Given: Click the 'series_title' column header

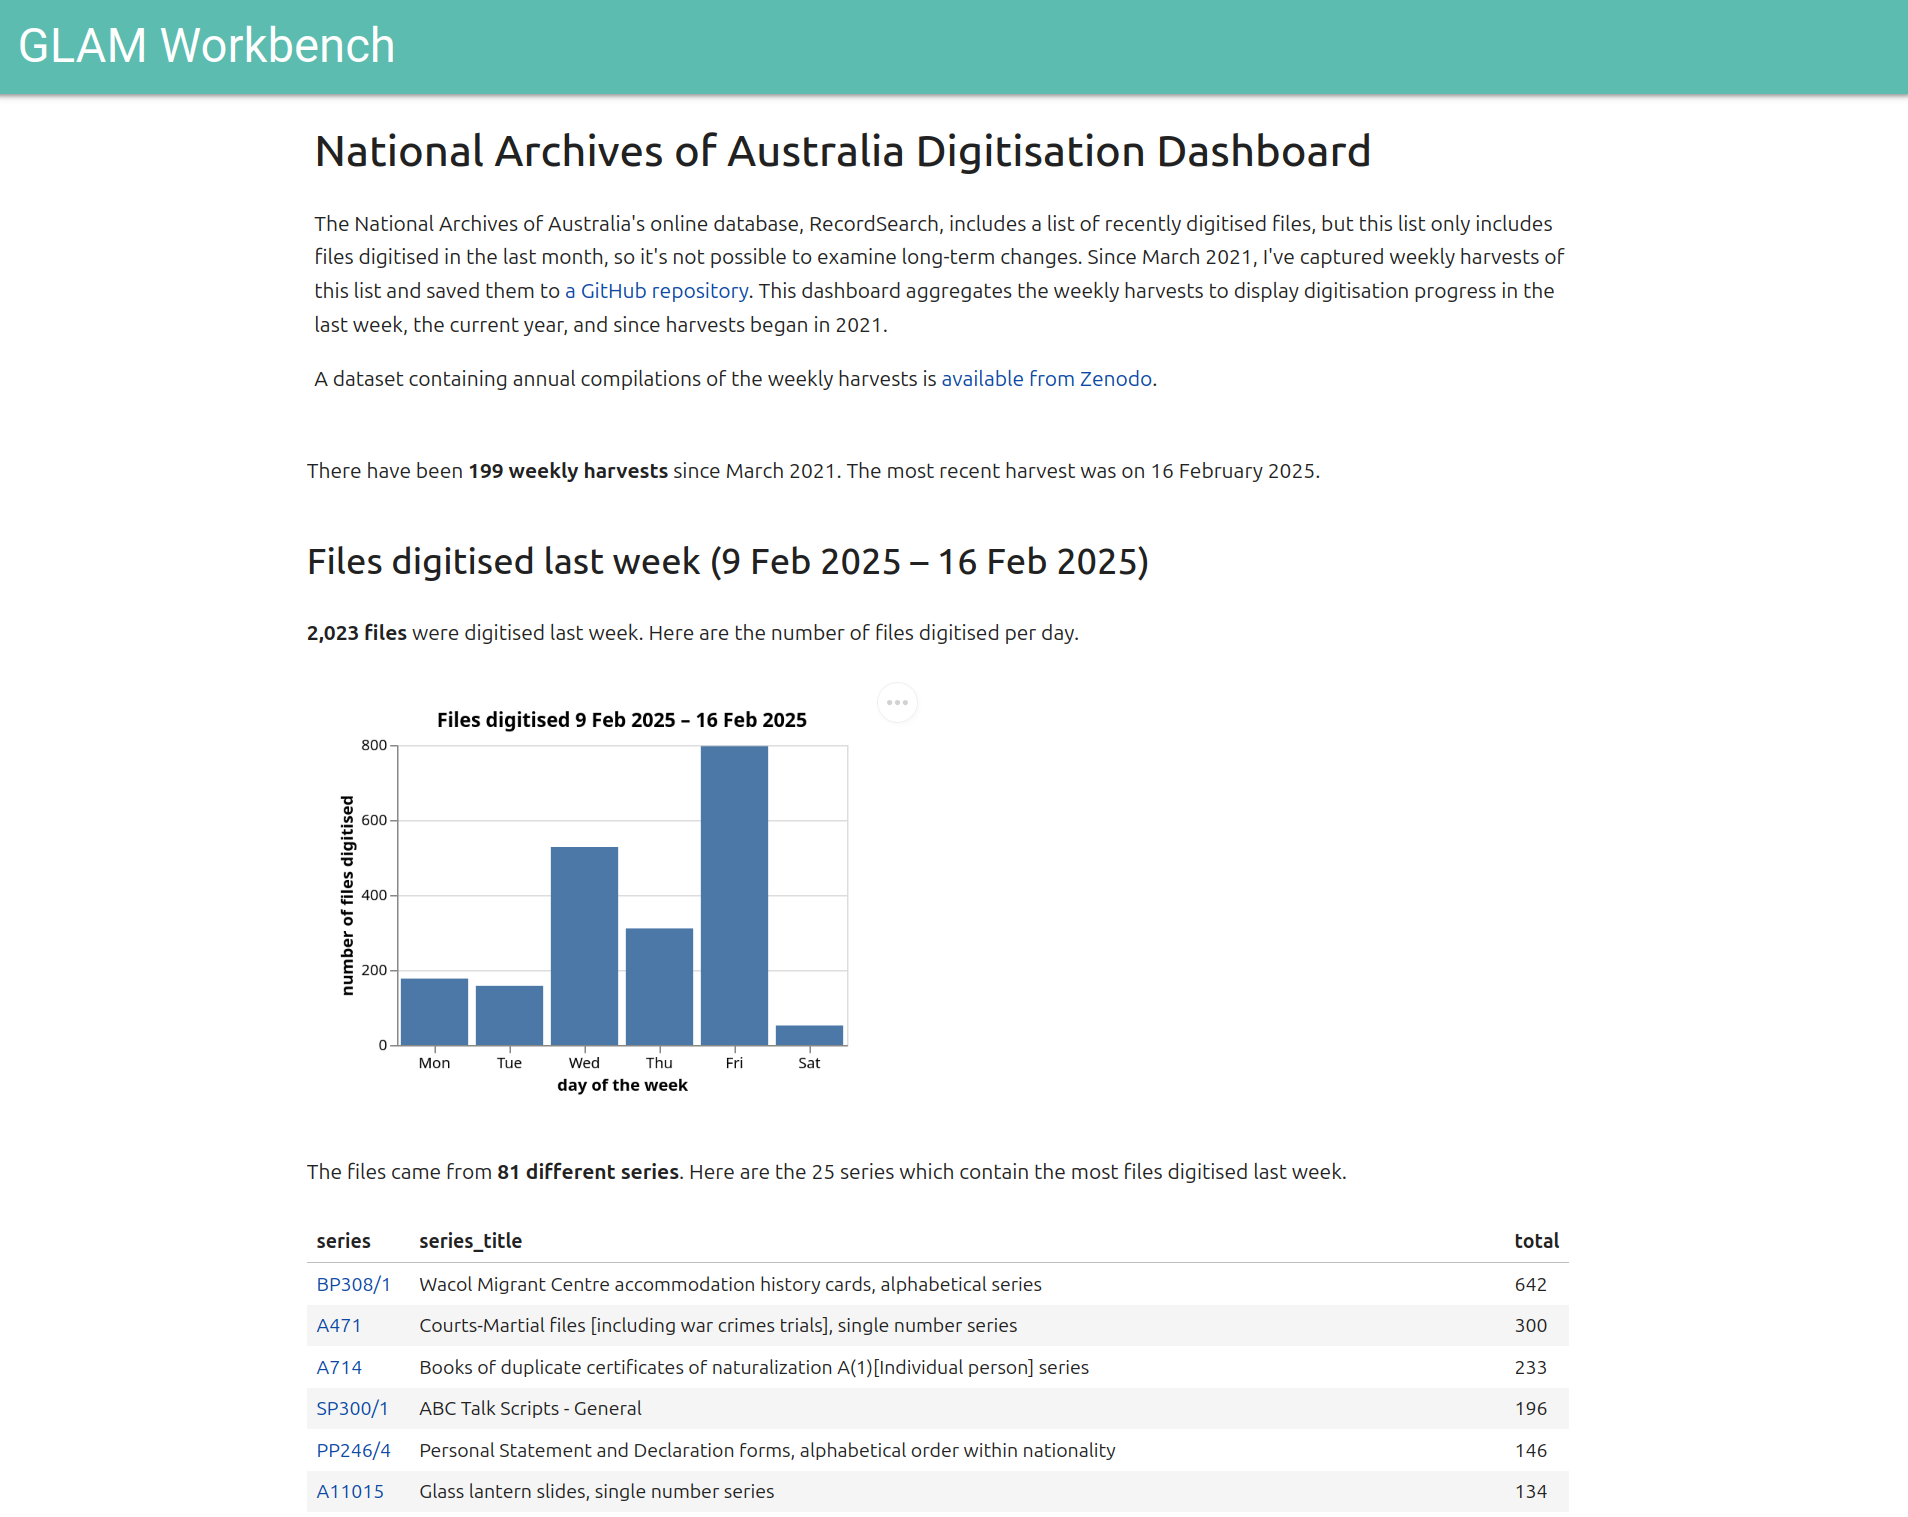Looking at the screenshot, I should tap(470, 1241).
